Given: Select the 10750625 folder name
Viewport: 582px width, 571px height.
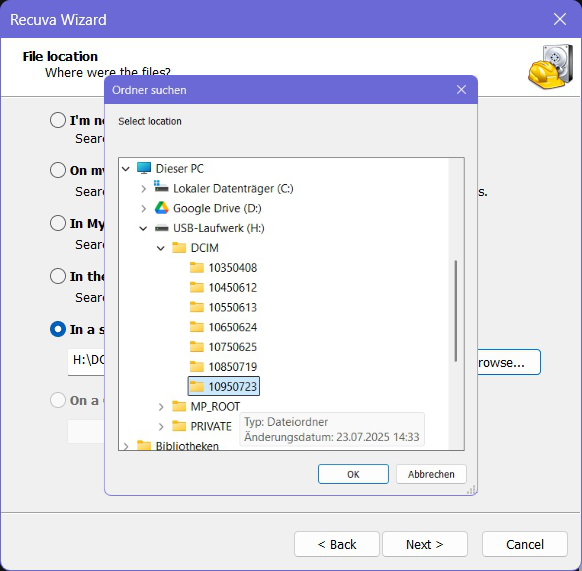Looking at the screenshot, I should (x=232, y=346).
